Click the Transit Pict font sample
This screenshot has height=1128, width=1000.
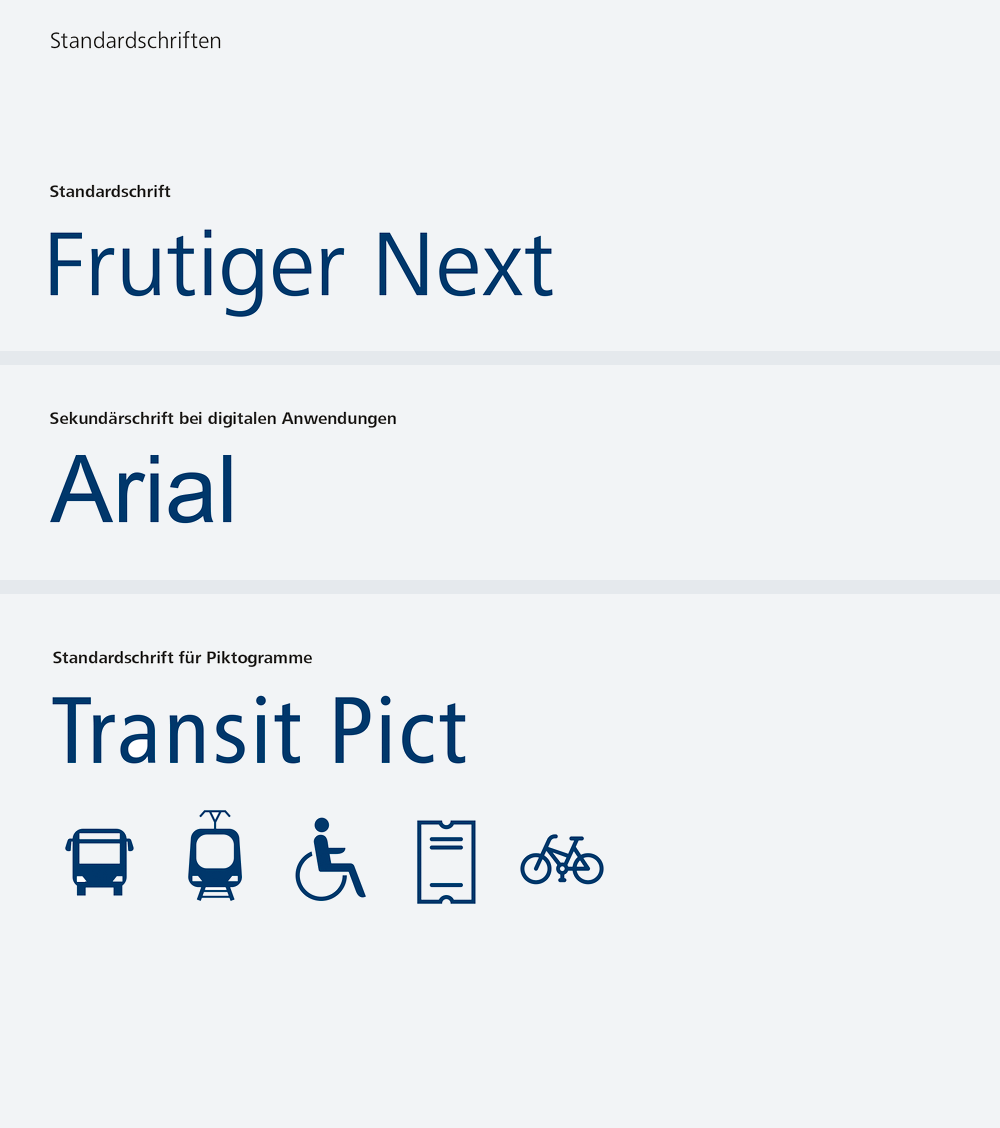click(260, 730)
